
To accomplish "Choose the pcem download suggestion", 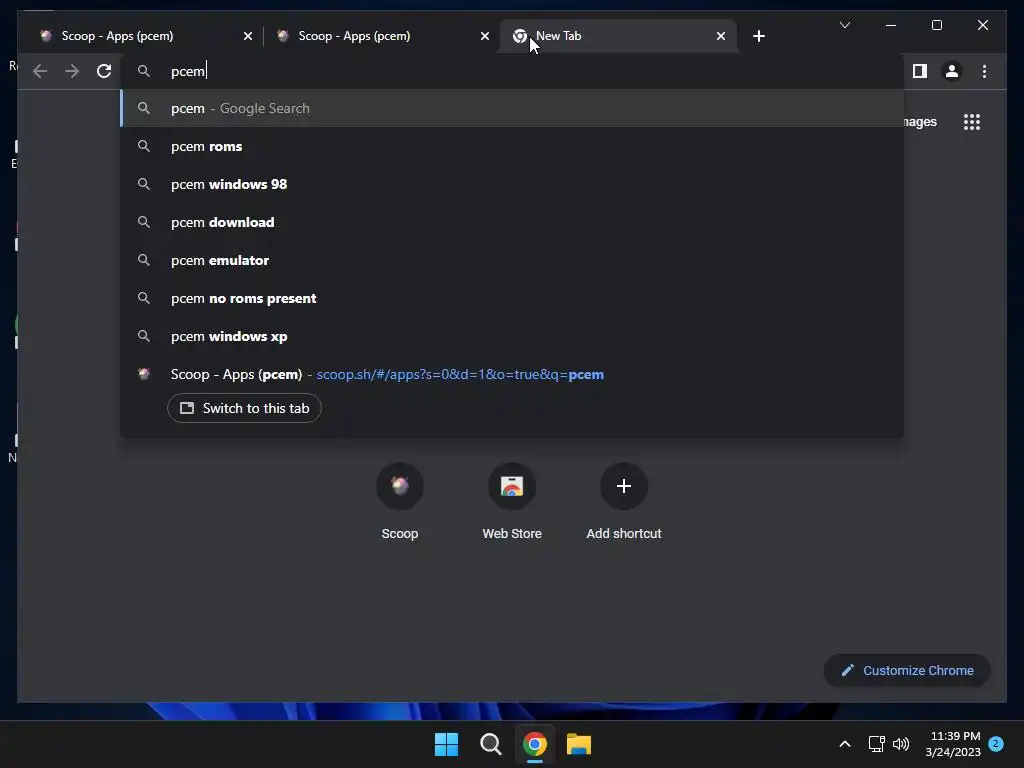I will point(512,222).
